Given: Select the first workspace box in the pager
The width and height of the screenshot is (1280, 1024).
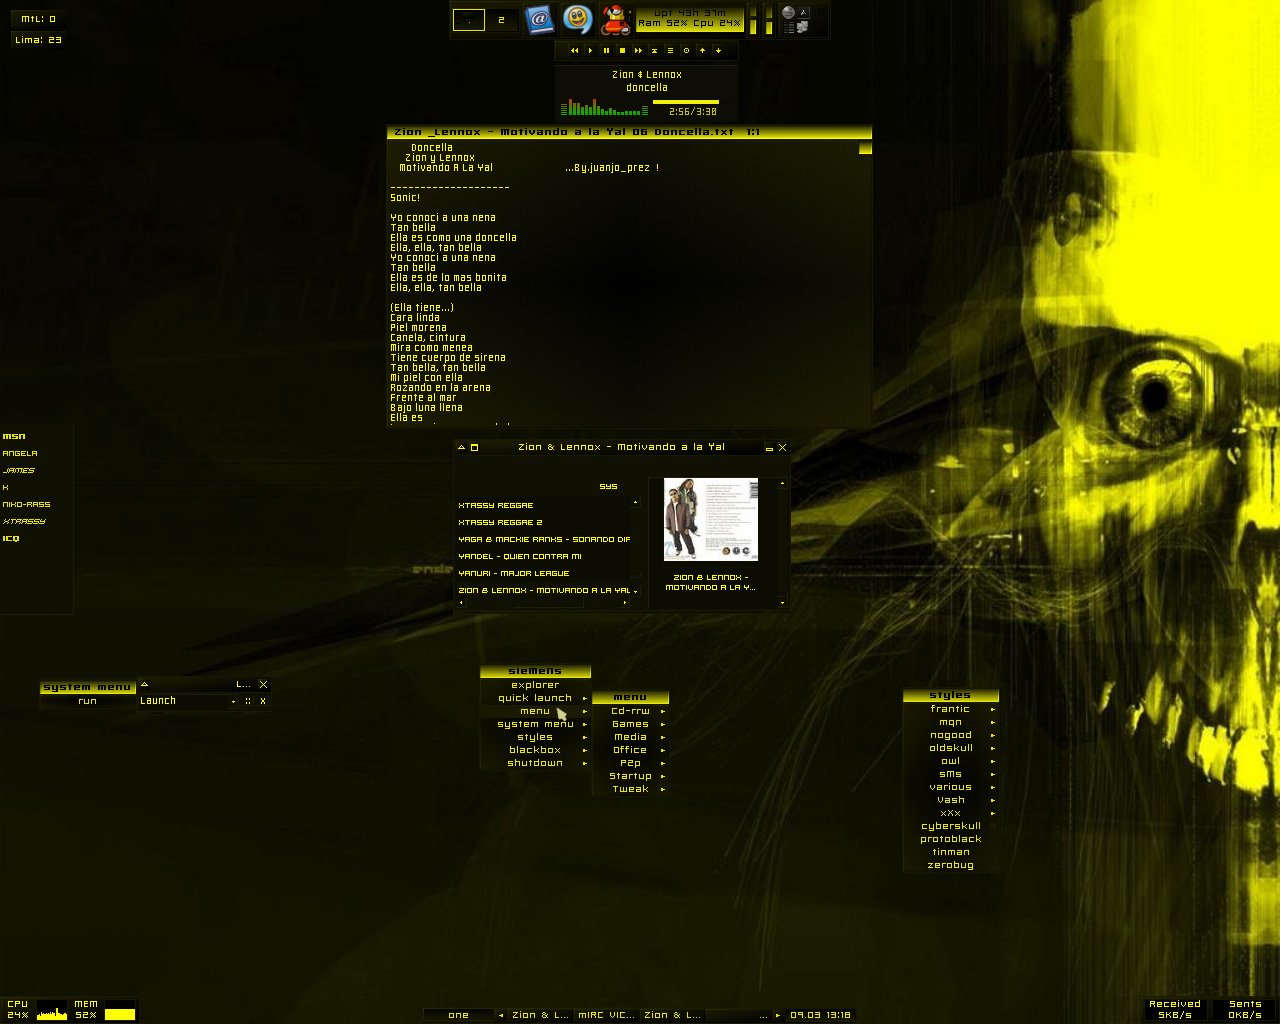Looking at the screenshot, I should (469, 19).
